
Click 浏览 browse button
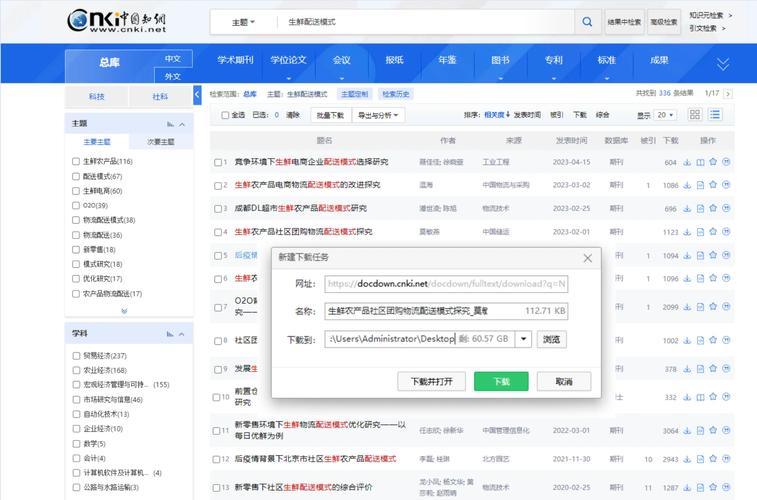[551, 339]
